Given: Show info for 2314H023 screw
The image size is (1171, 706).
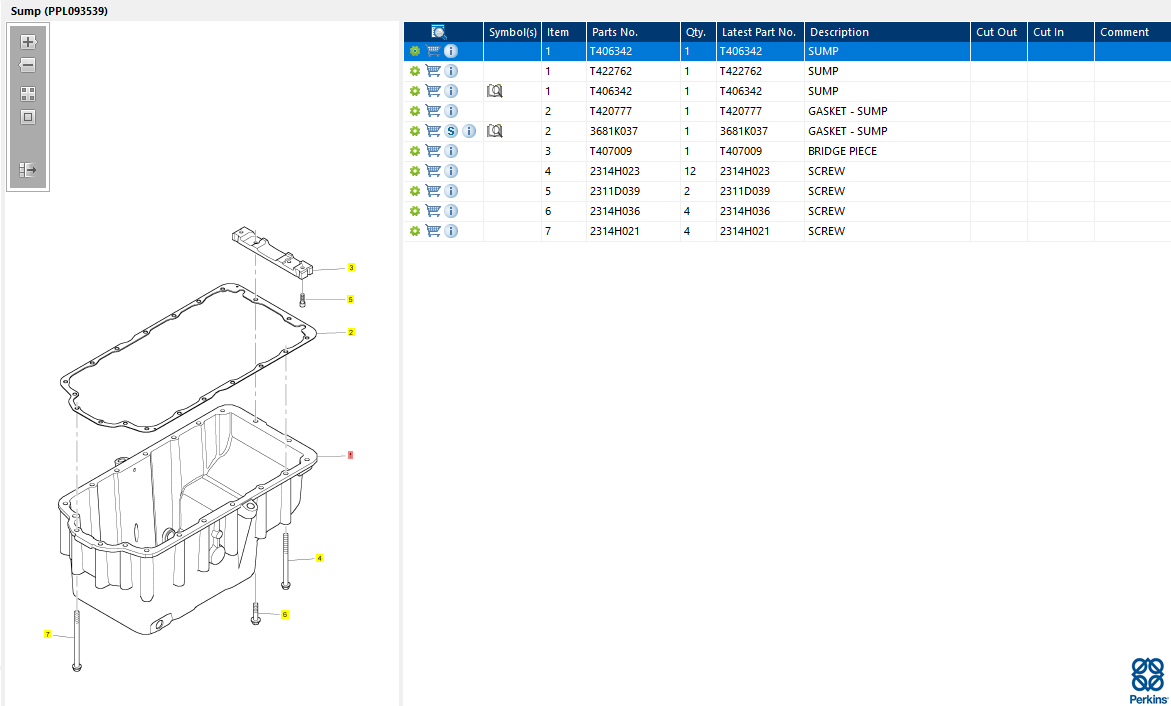Looking at the screenshot, I should (451, 171).
